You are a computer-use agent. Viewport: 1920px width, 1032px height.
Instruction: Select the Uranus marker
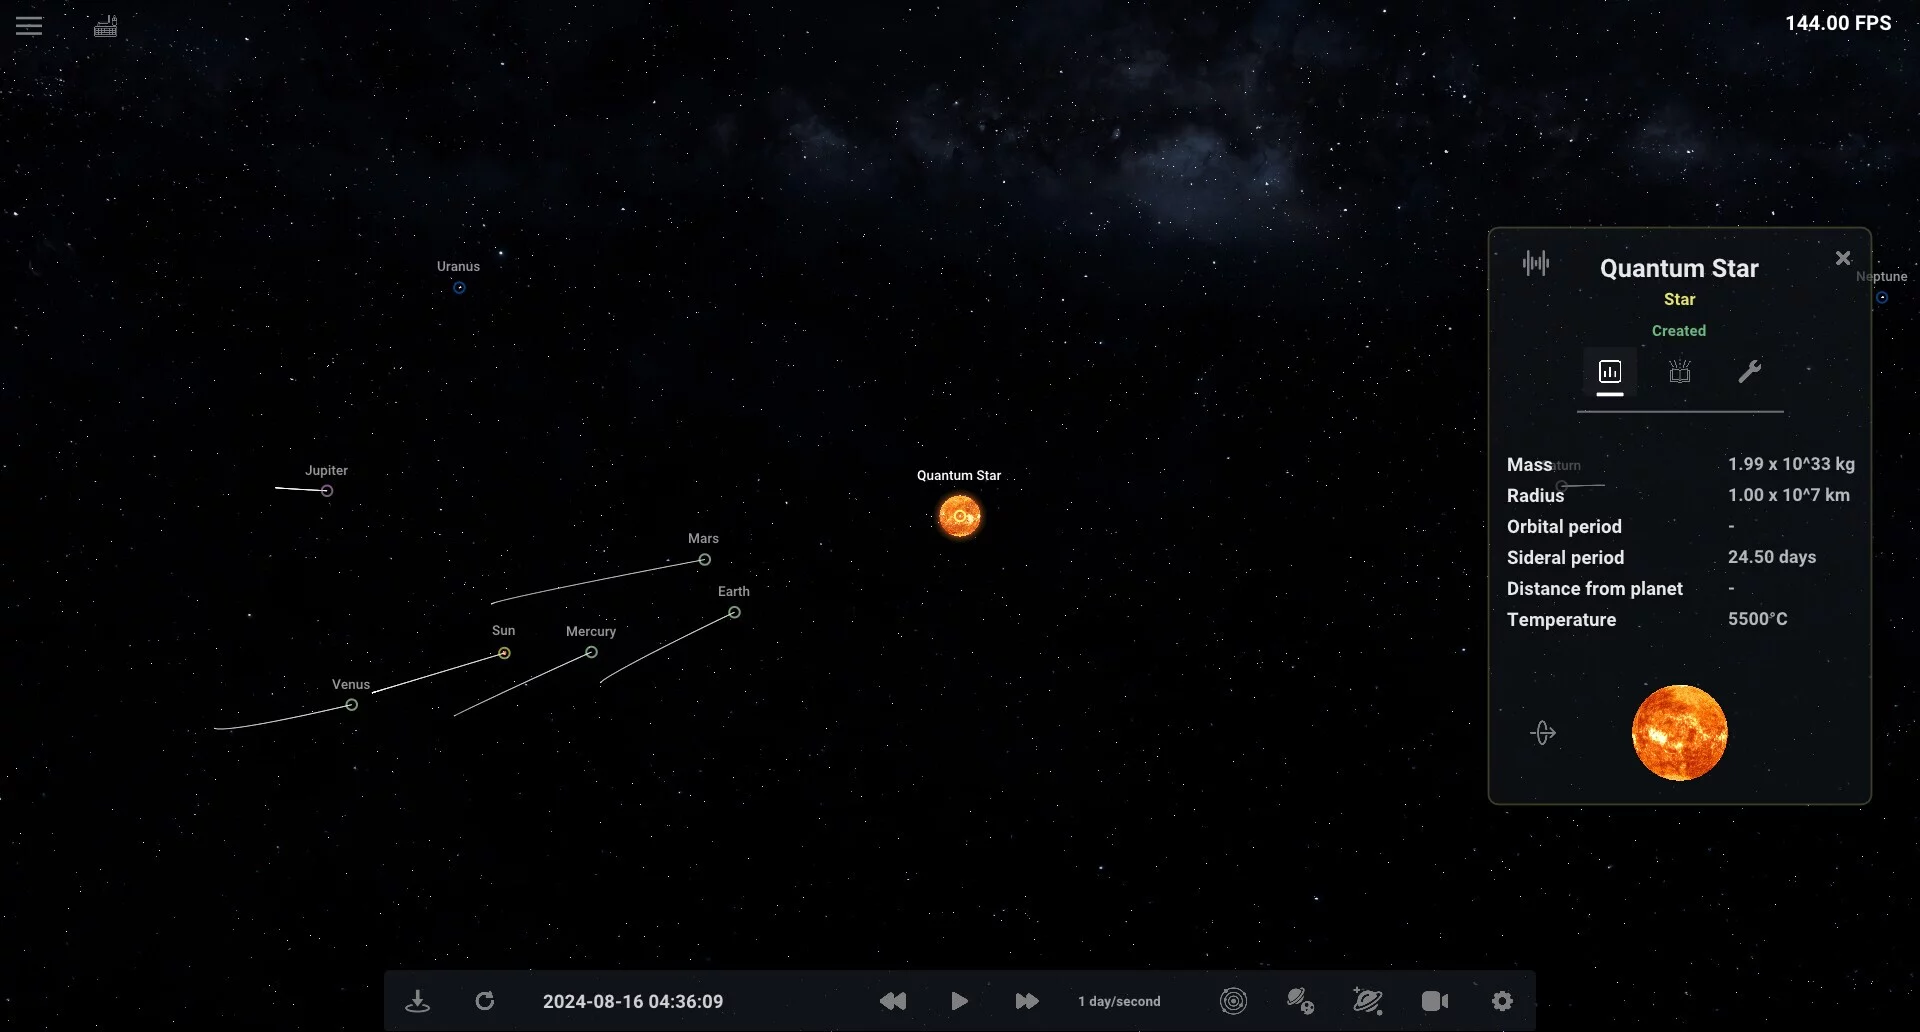click(x=459, y=288)
